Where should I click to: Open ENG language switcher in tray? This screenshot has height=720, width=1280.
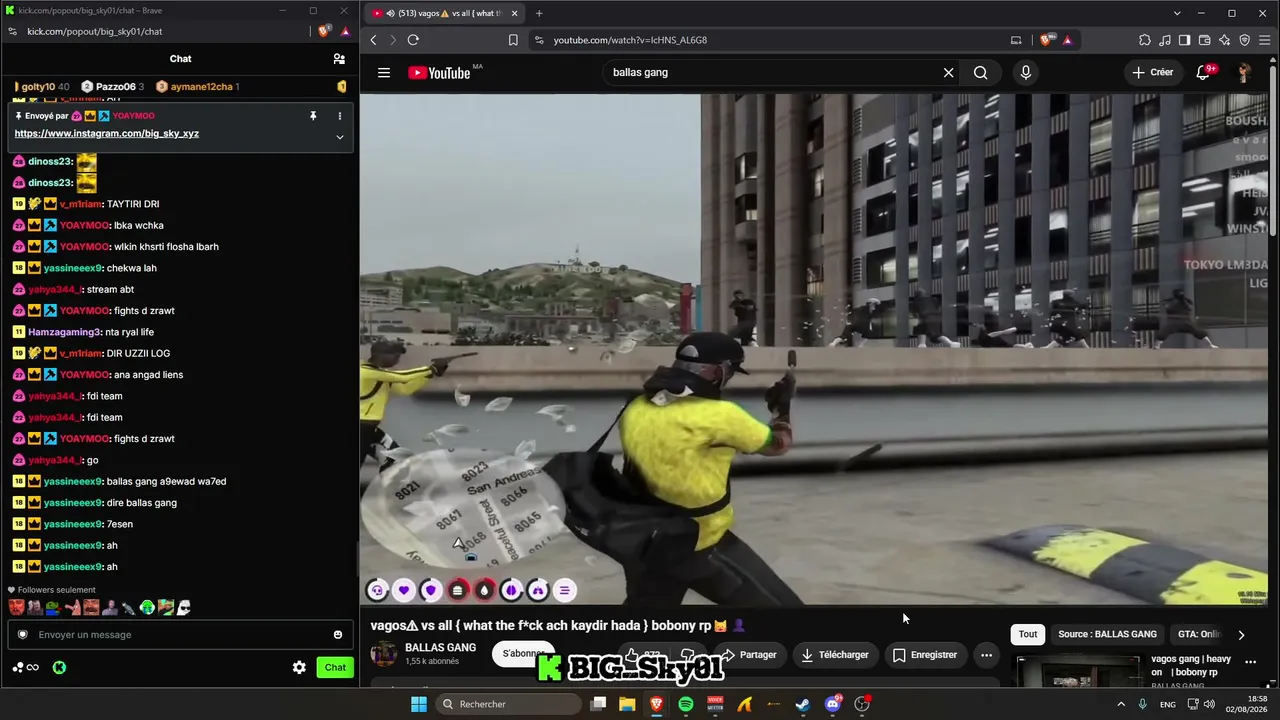[x=1168, y=705]
